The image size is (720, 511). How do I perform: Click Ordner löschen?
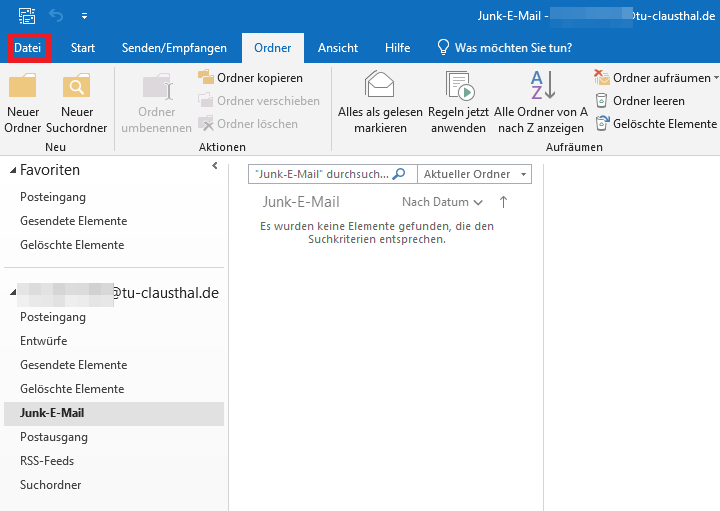pos(248,124)
